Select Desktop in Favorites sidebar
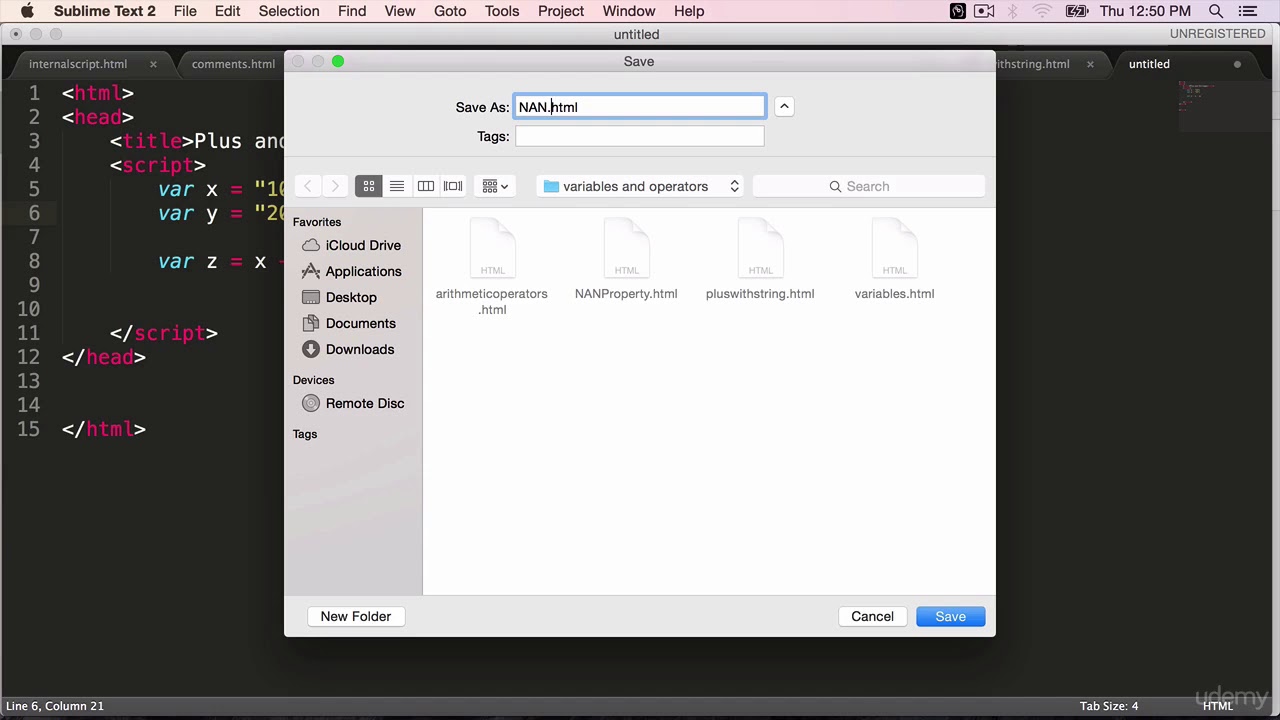Image resolution: width=1280 pixels, height=720 pixels. tap(339, 297)
